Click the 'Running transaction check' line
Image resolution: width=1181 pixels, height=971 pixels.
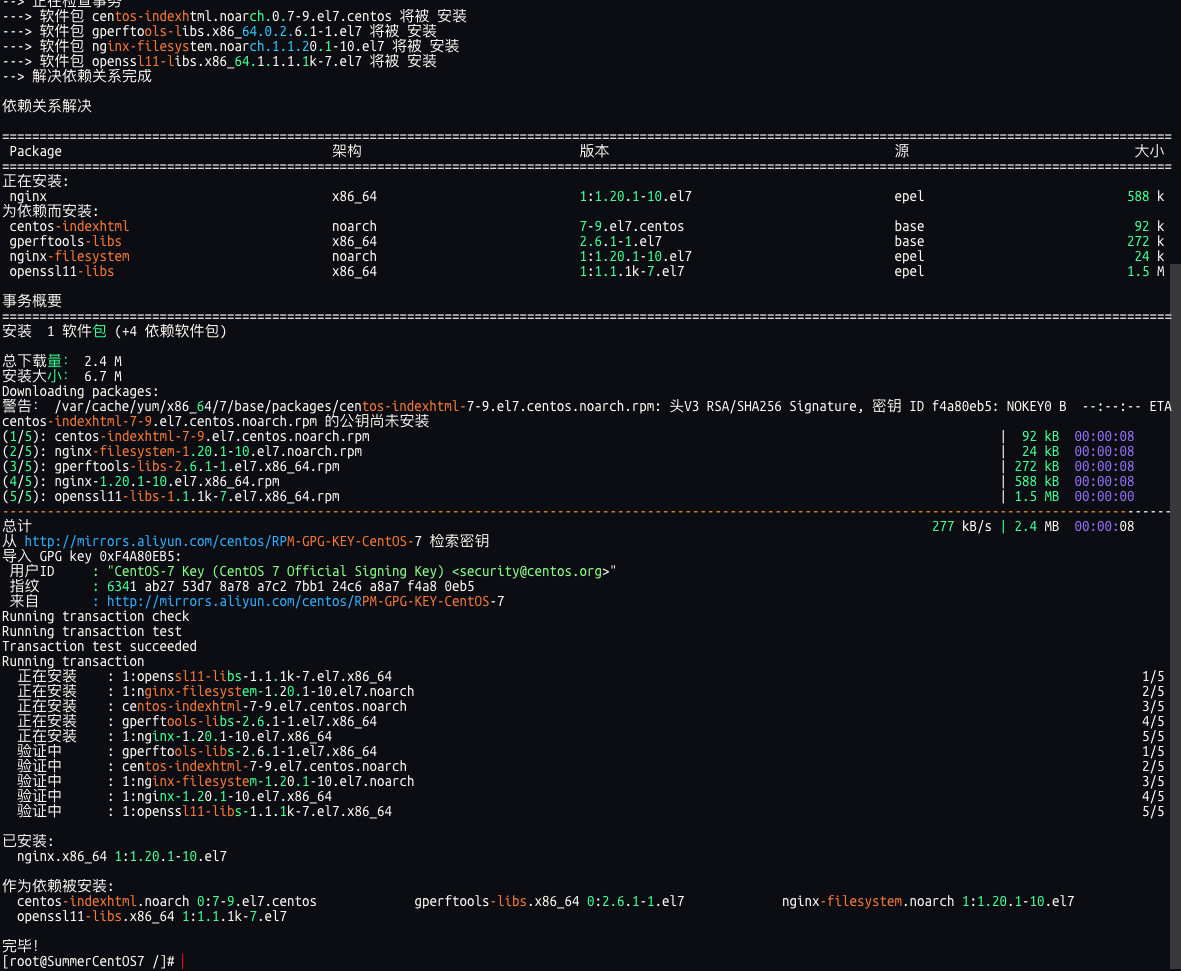tap(96, 617)
